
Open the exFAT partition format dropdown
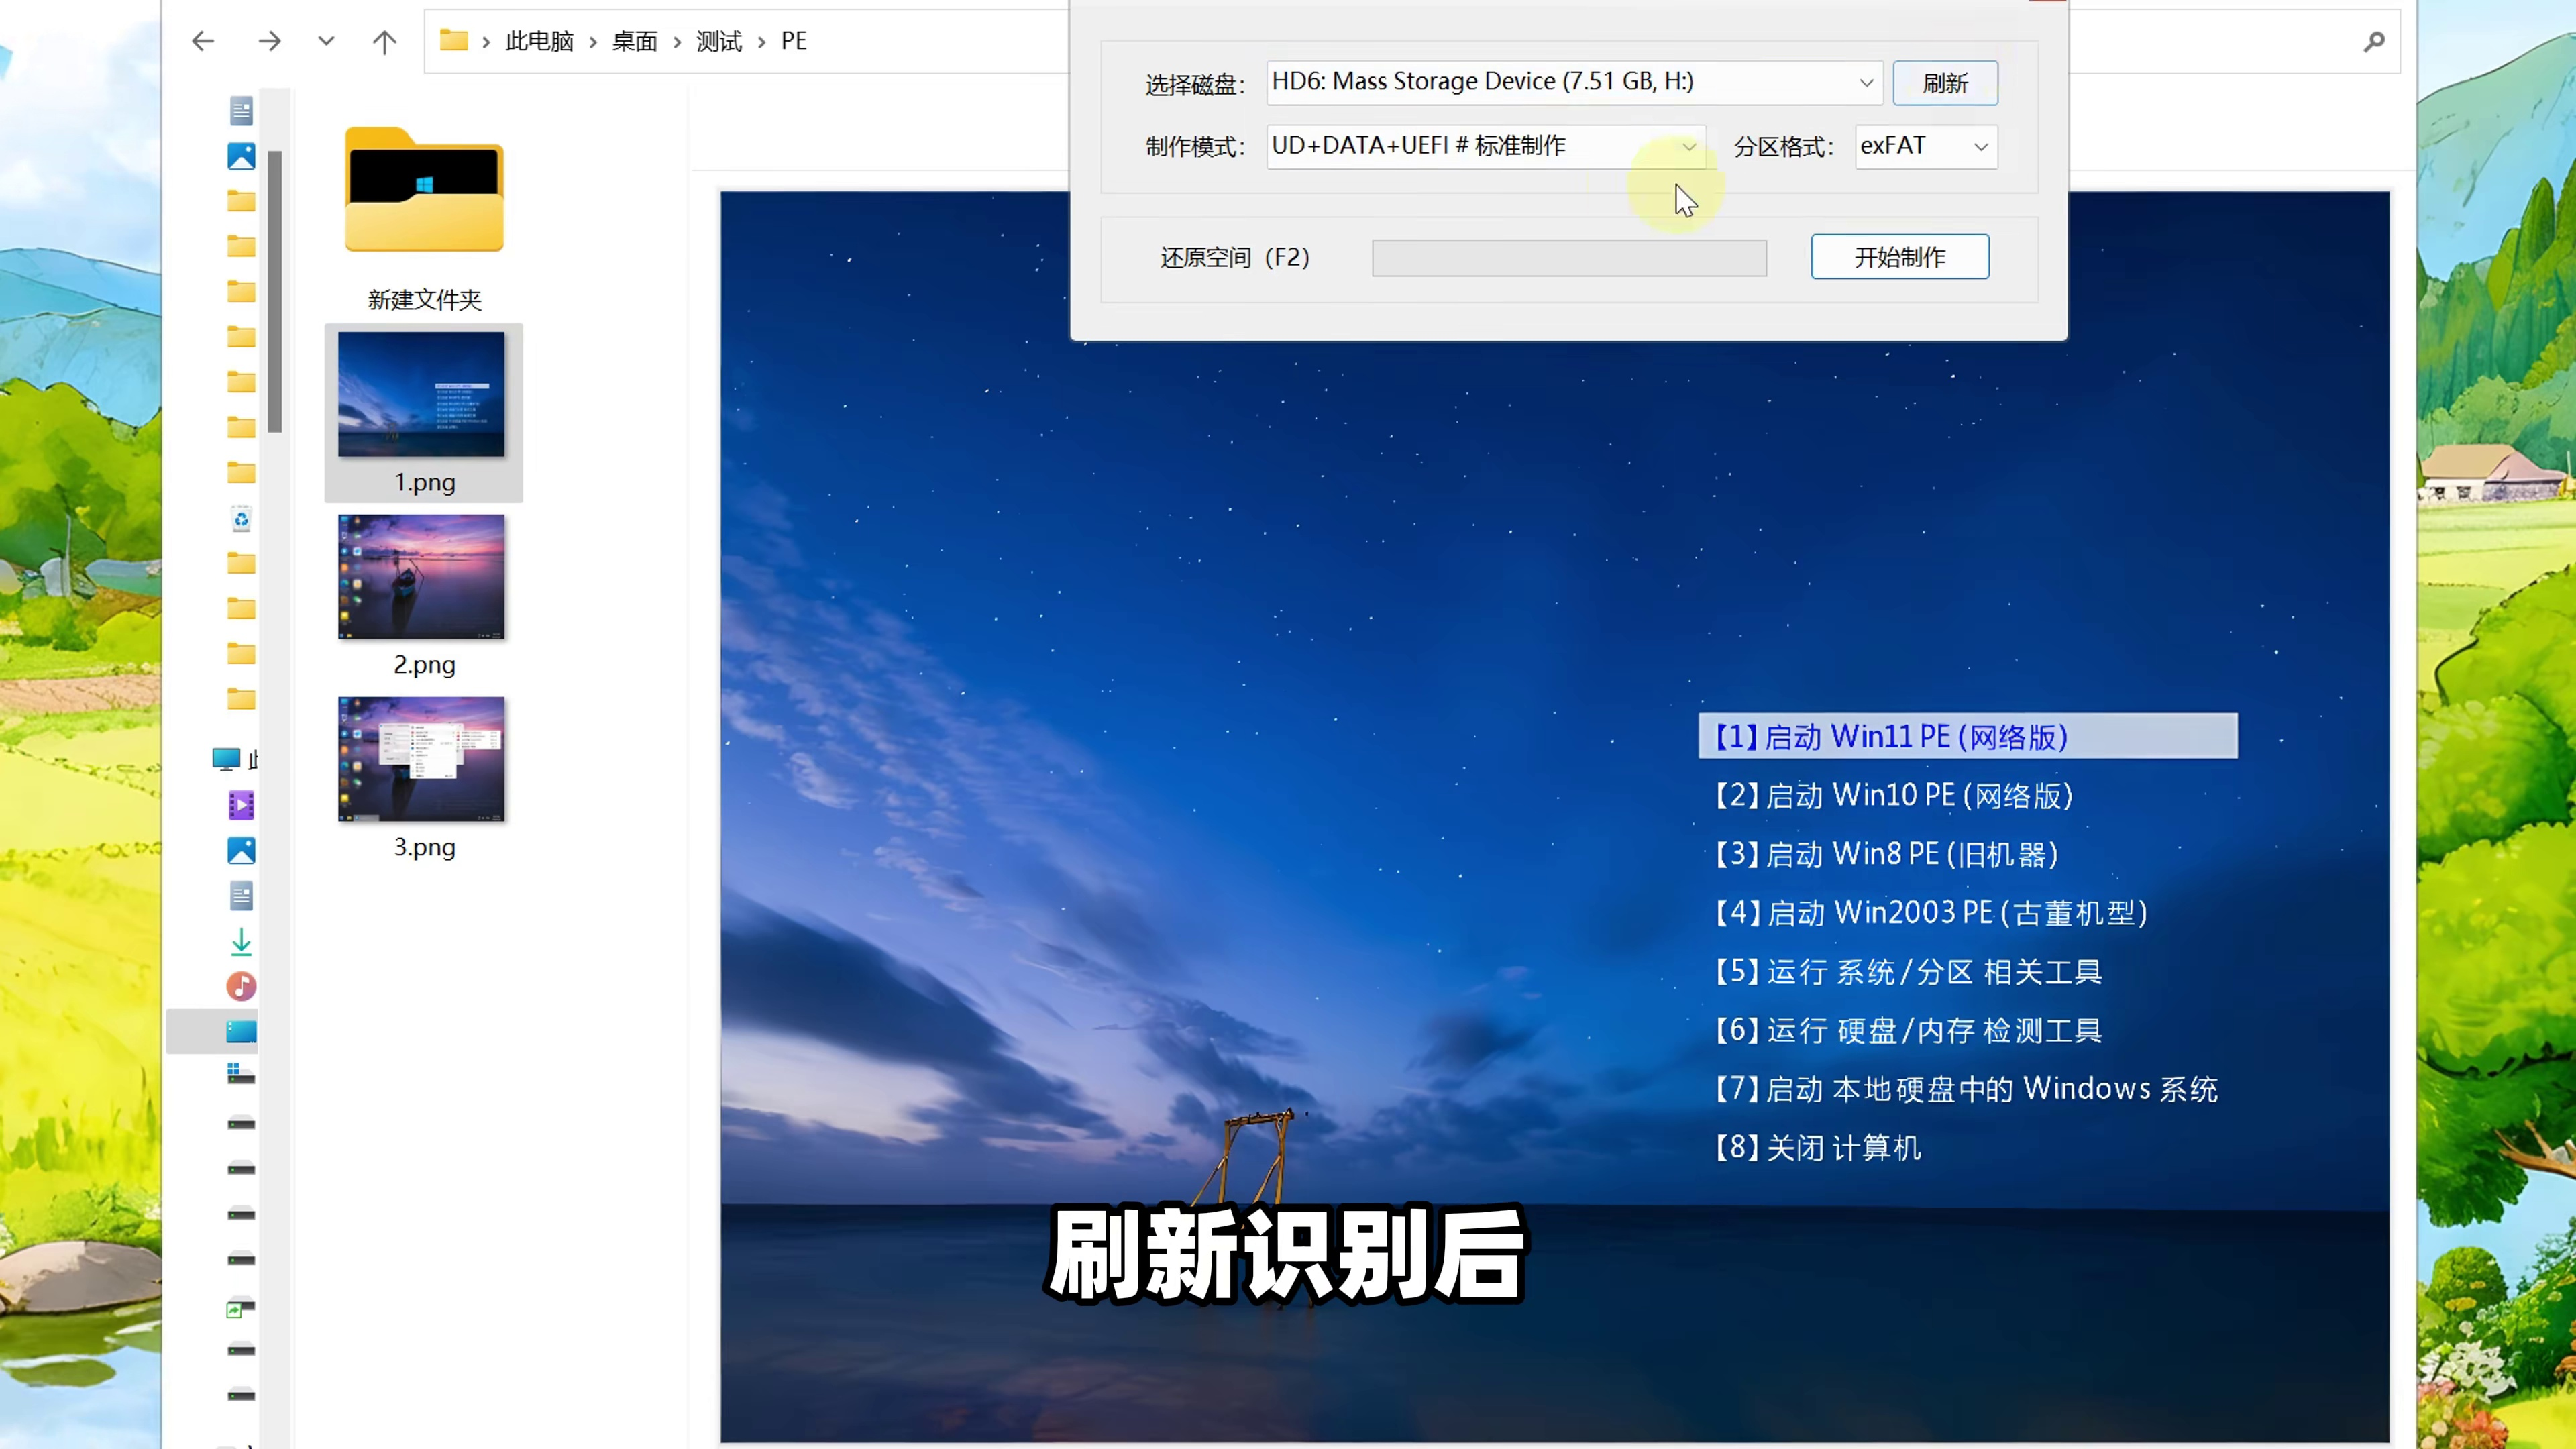pyautogui.click(x=1979, y=147)
